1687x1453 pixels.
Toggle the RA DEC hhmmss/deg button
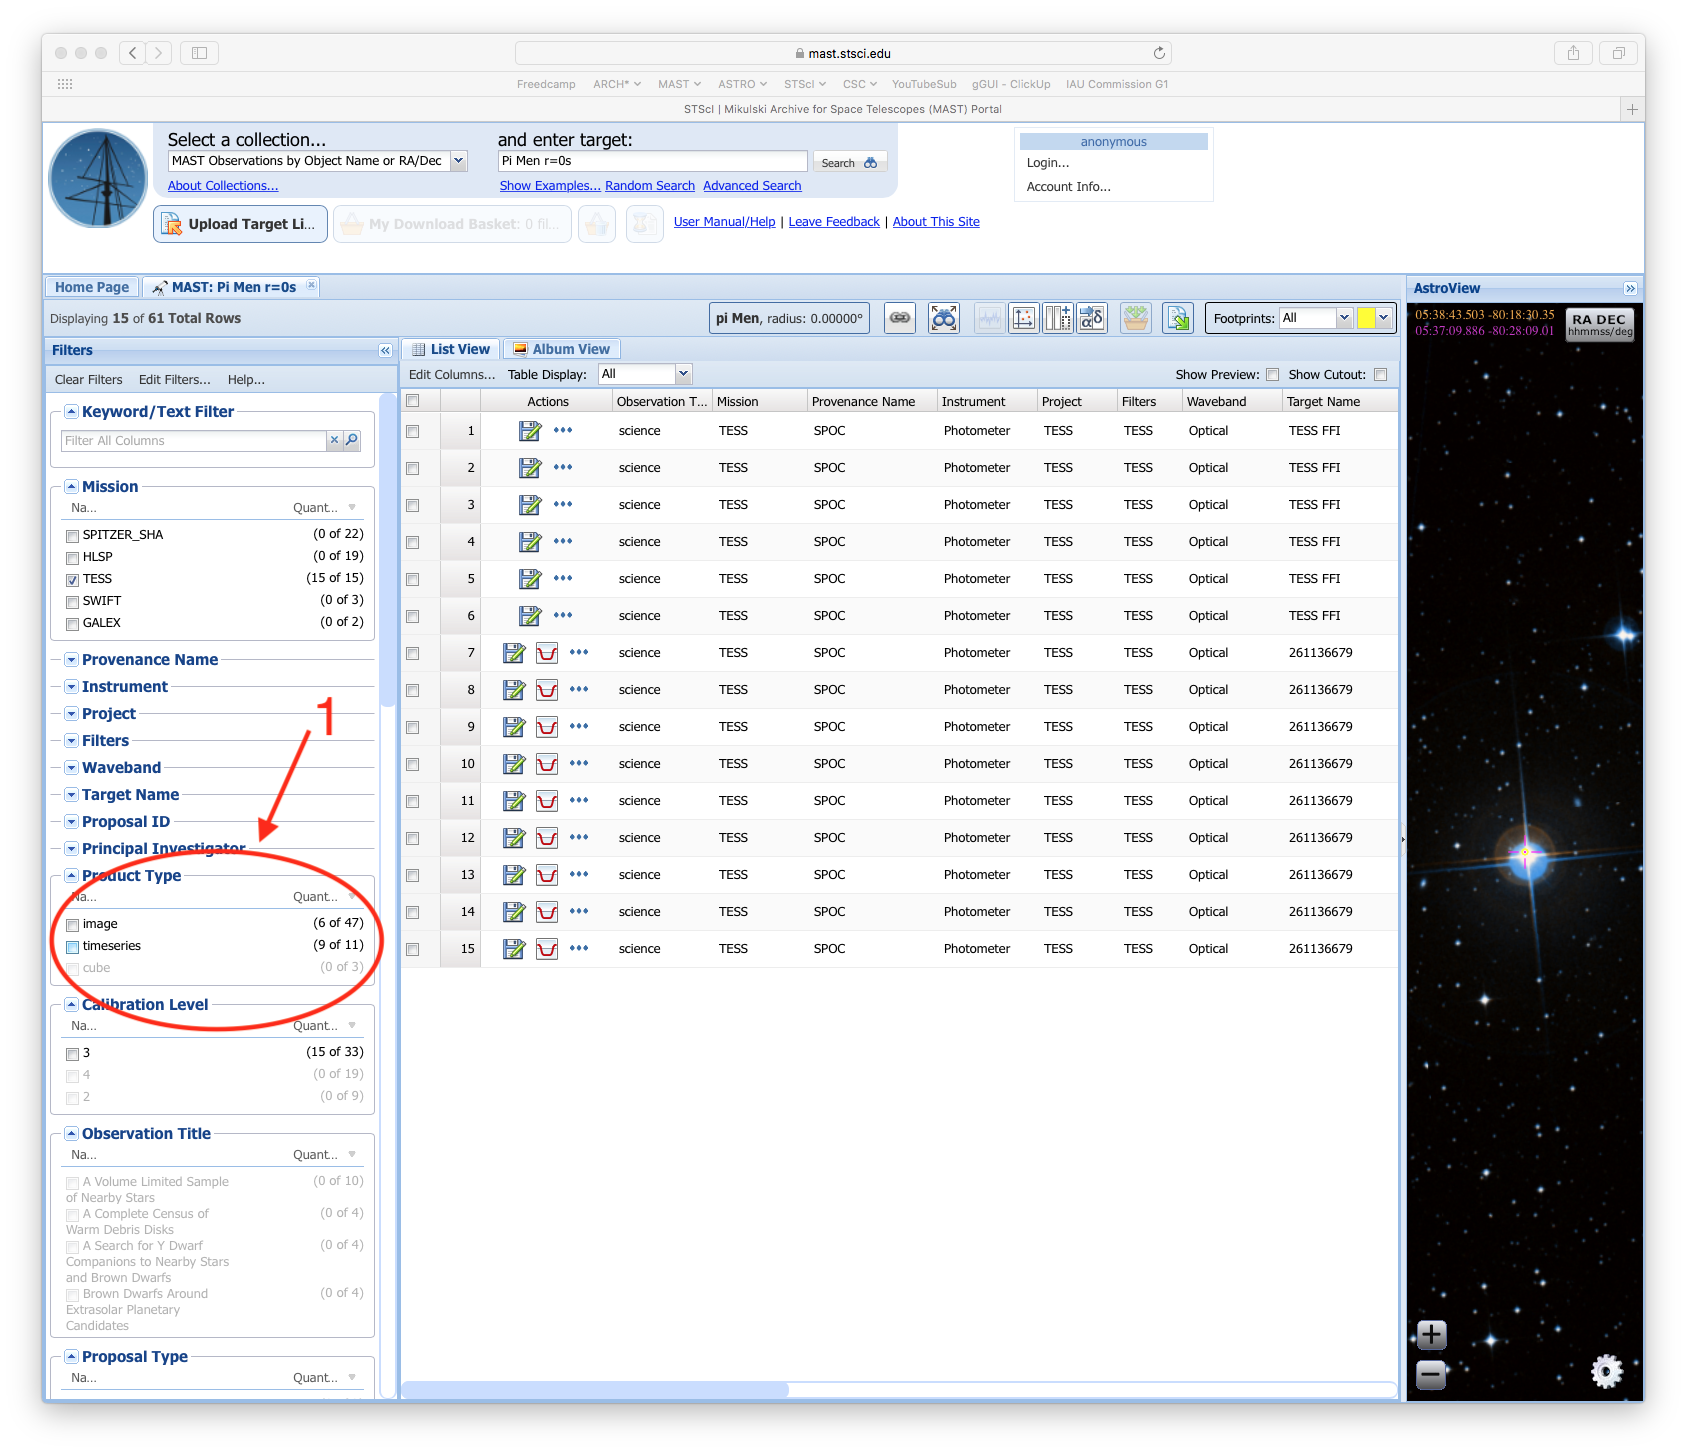(1599, 325)
